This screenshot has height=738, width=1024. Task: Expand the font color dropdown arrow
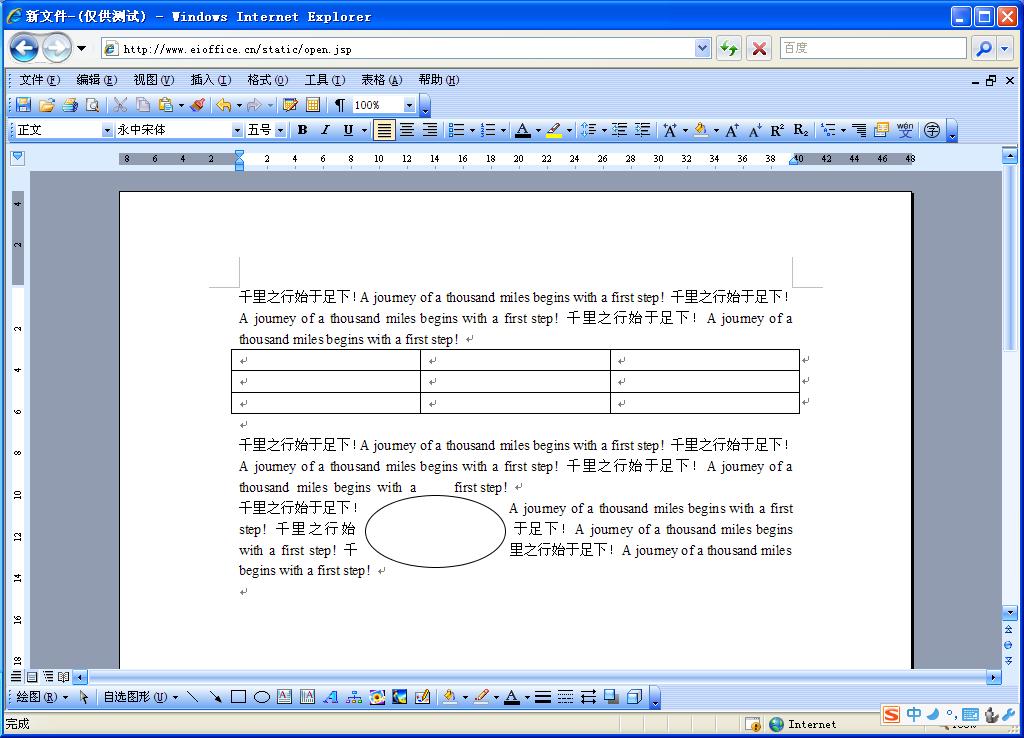click(x=538, y=130)
